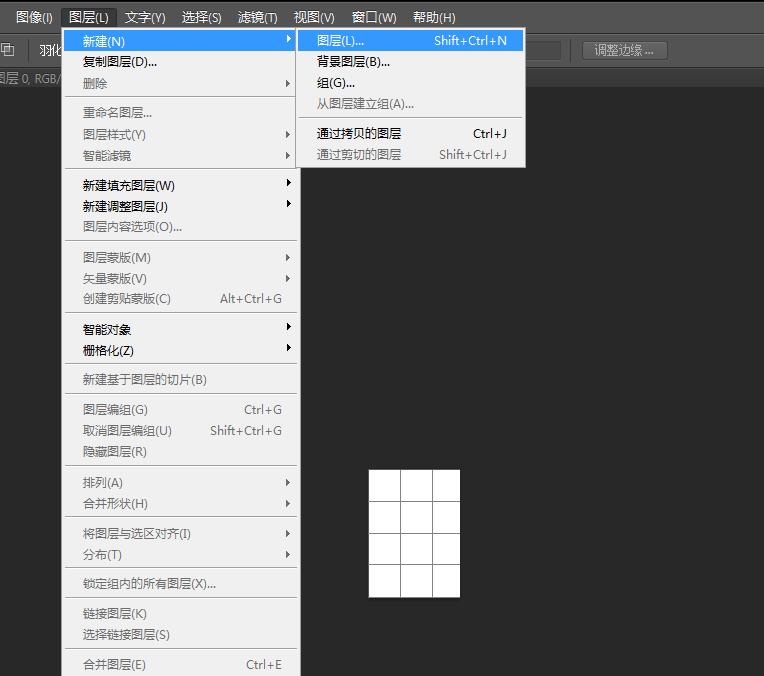764x676 pixels.
Task: Expand the 图层样式(Y) submenu
Action: click(180, 135)
